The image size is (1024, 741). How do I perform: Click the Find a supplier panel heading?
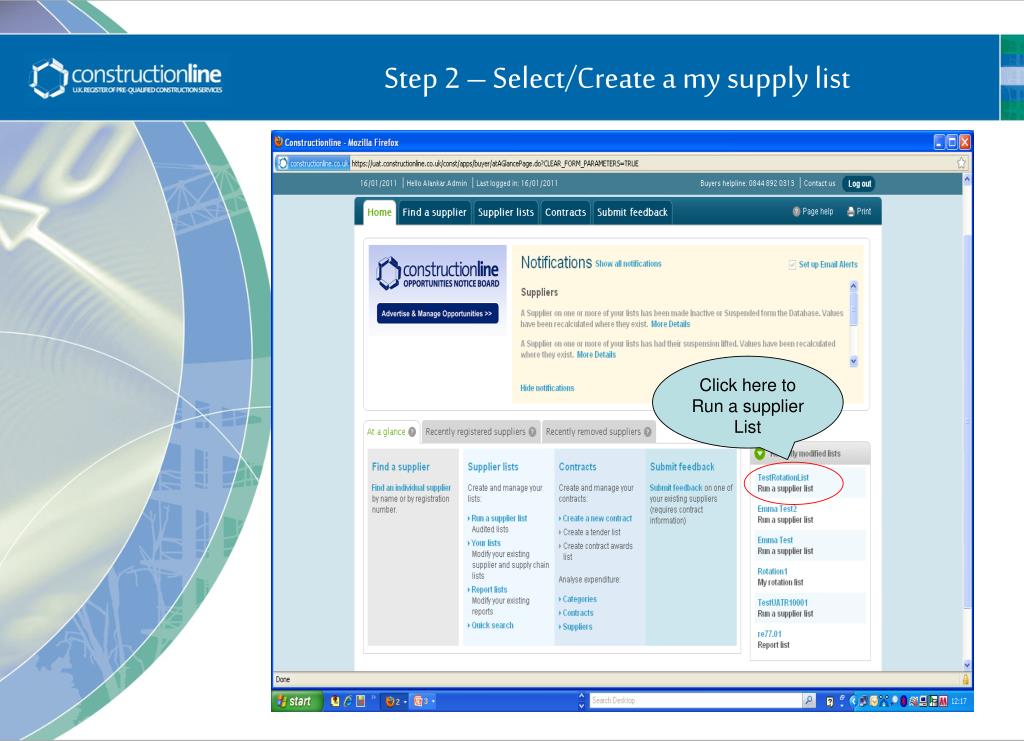click(400, 467)
